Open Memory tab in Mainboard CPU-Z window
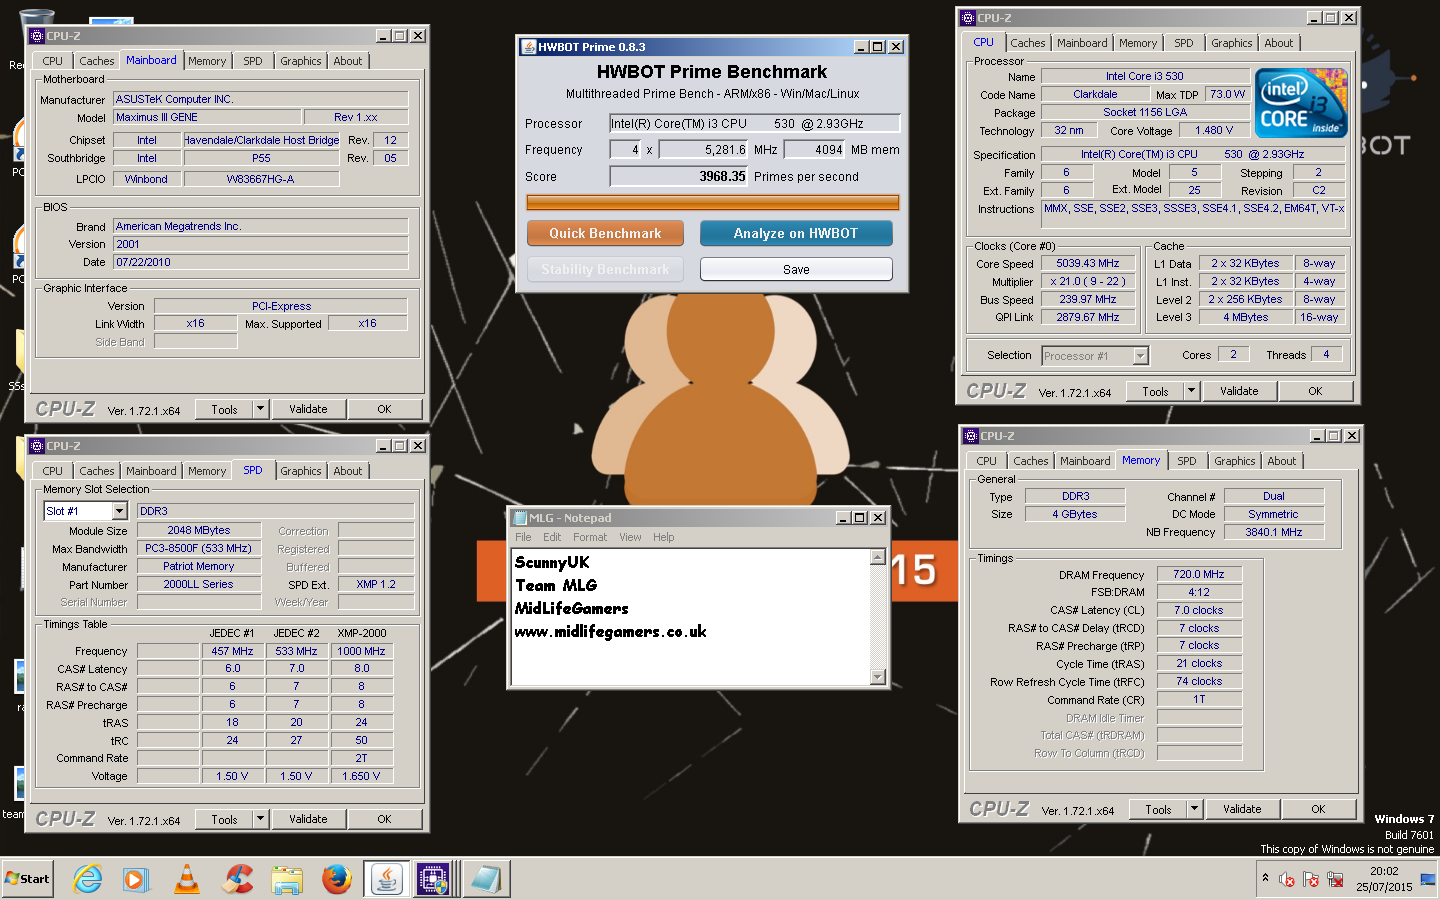Screen dimensions: 1440x900 click(x=207, y=61)
